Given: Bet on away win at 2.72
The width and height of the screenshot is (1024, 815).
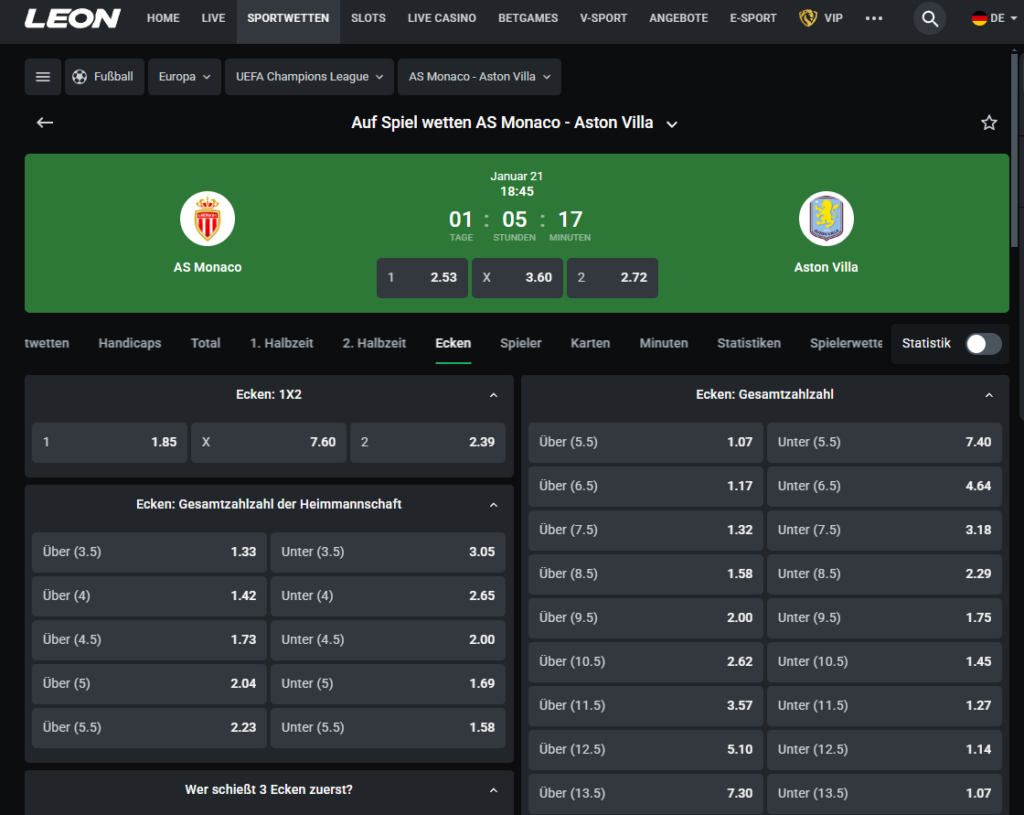Looking at the screenshot, I should coord(612,278).
